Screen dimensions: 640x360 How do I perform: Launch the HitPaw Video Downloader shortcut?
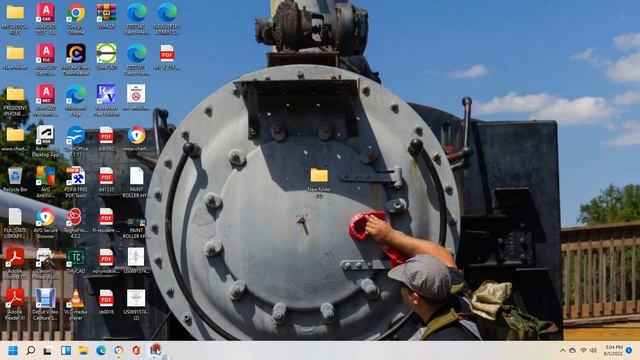tap(76, 60)
